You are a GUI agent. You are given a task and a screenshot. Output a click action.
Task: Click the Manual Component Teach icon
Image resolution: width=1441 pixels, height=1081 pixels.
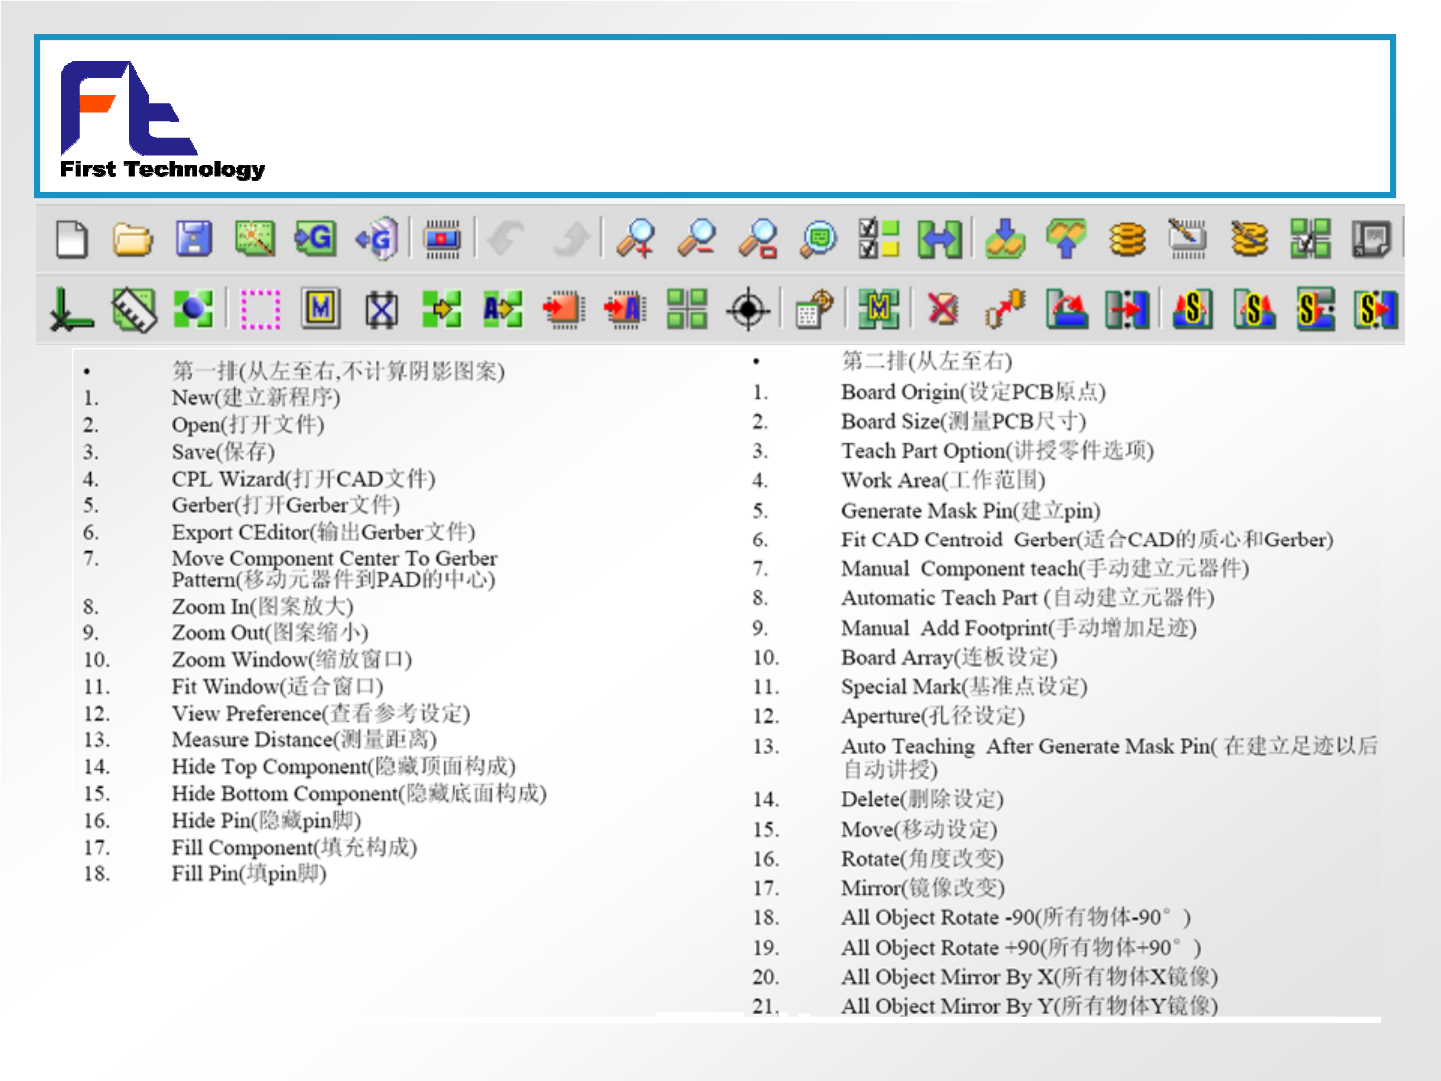442,310
